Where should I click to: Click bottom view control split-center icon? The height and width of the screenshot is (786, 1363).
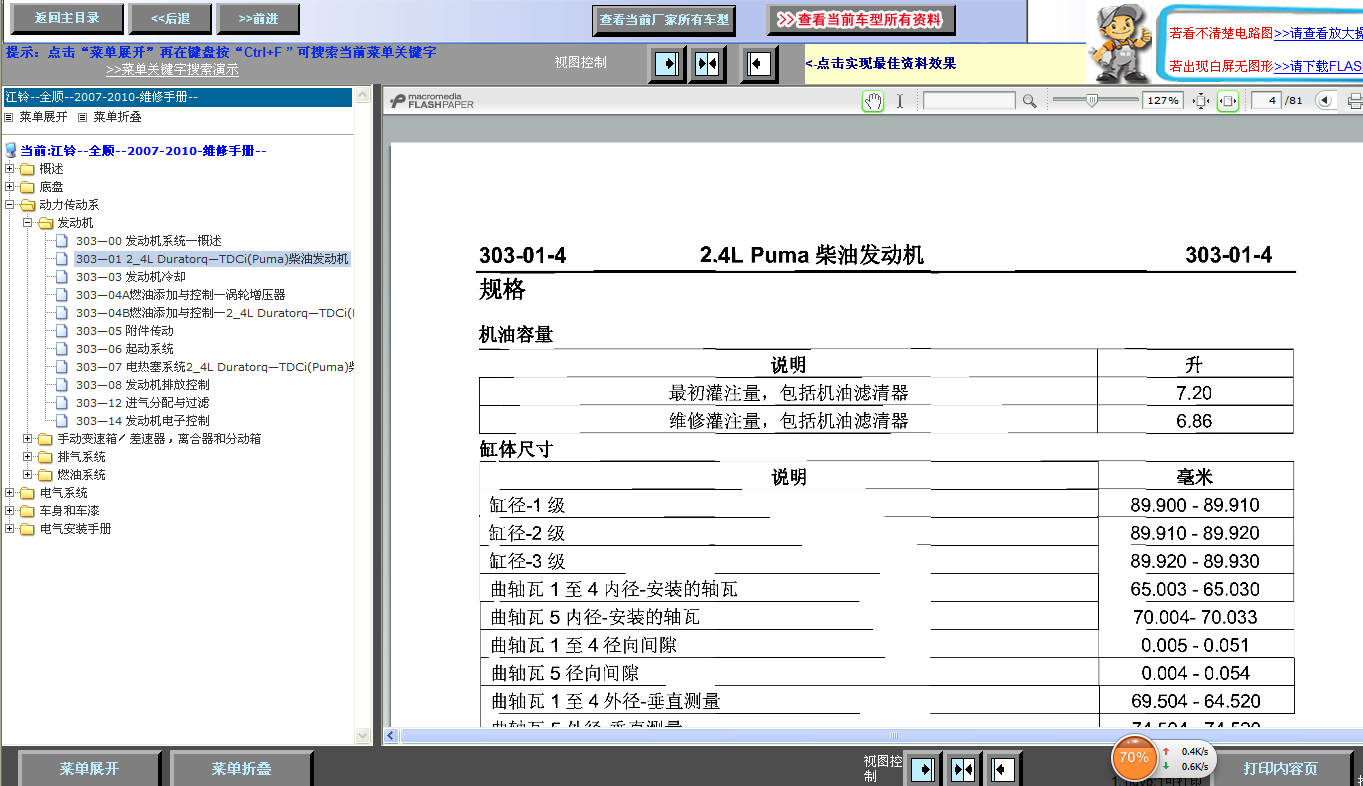963,769
